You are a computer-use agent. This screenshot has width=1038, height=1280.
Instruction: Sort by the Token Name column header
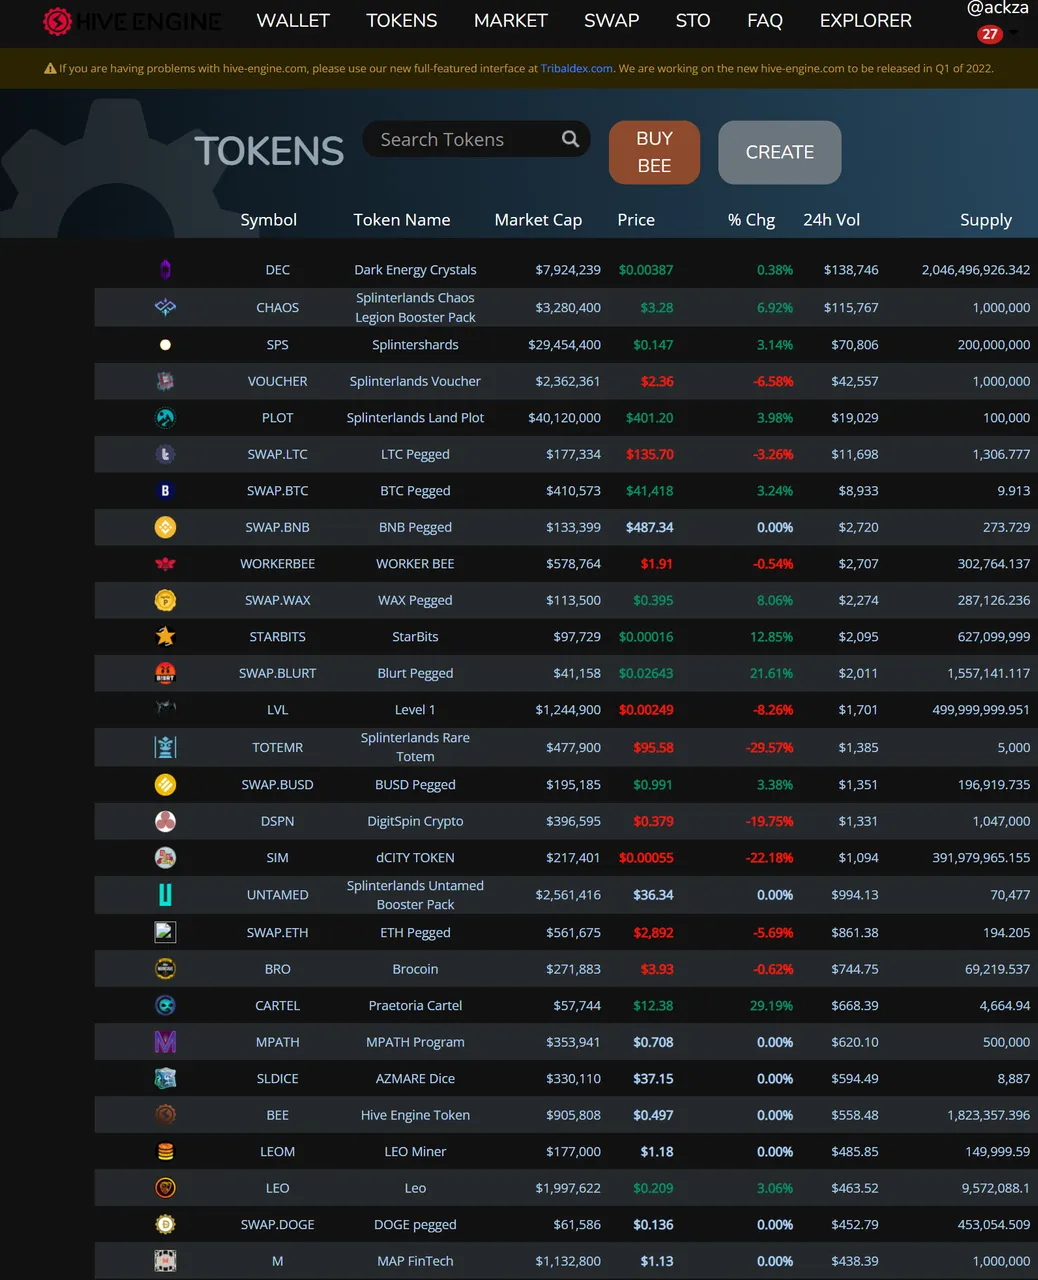(402, 220)
